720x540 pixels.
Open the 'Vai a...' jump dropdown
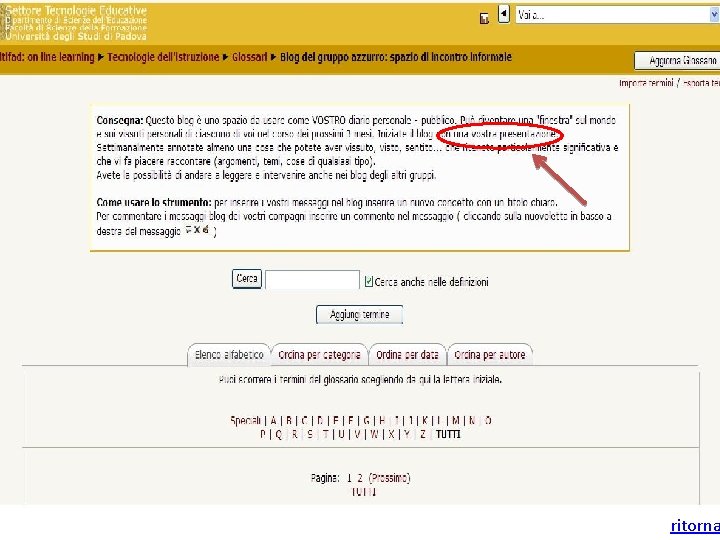coord(617,15)
